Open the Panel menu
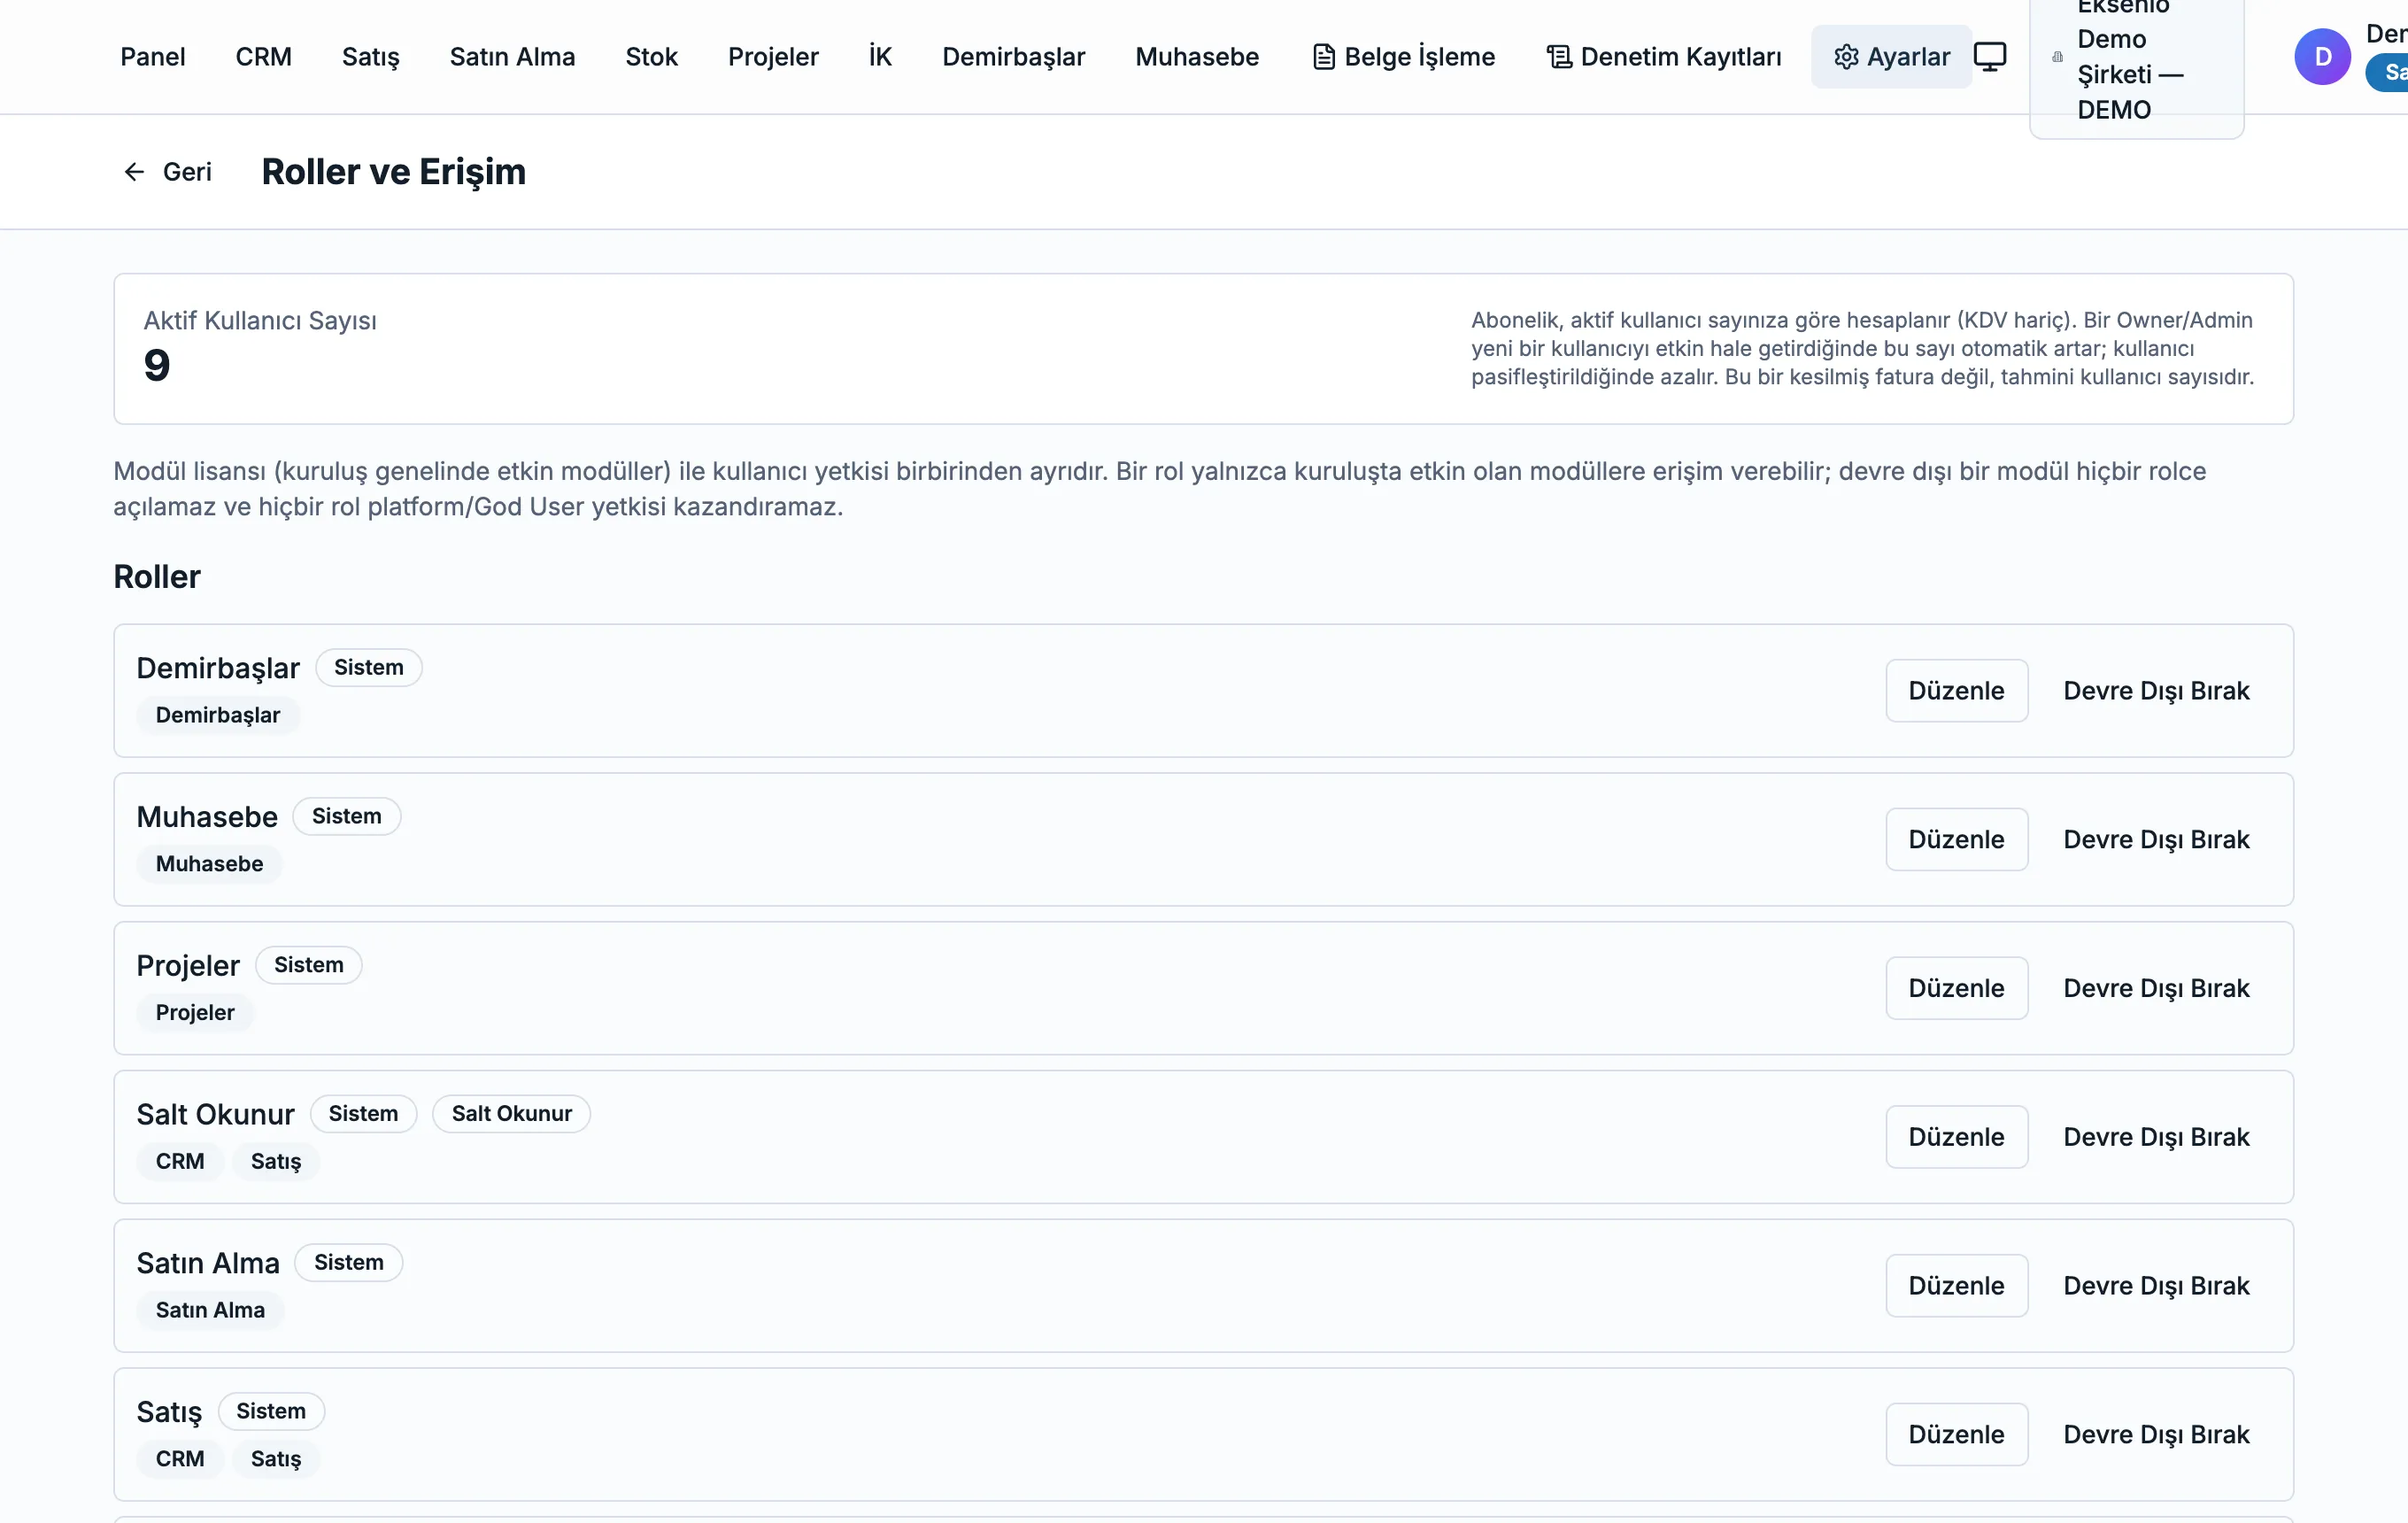Image resolution: width=2408 pixels, height=1523 pixels. pyautogui.click(x=153, y=57)
